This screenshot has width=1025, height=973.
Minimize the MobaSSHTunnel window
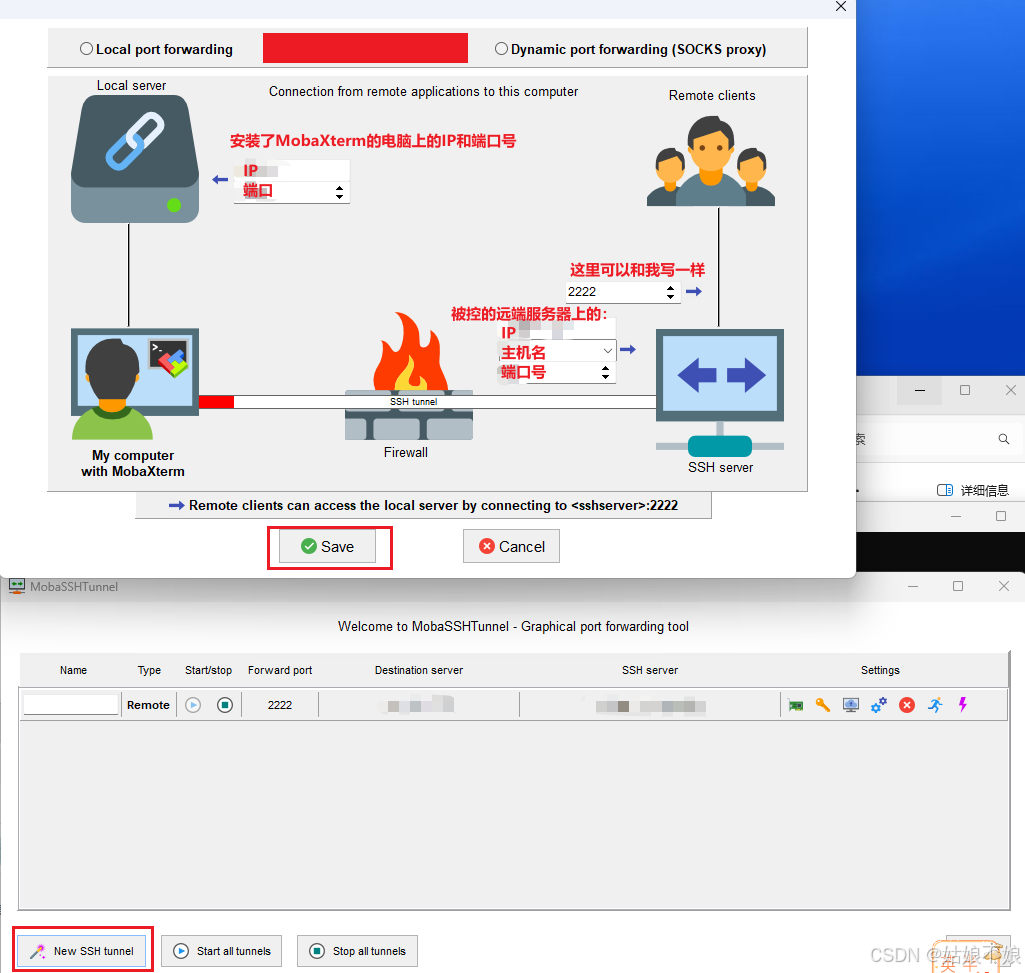[913, 587]
